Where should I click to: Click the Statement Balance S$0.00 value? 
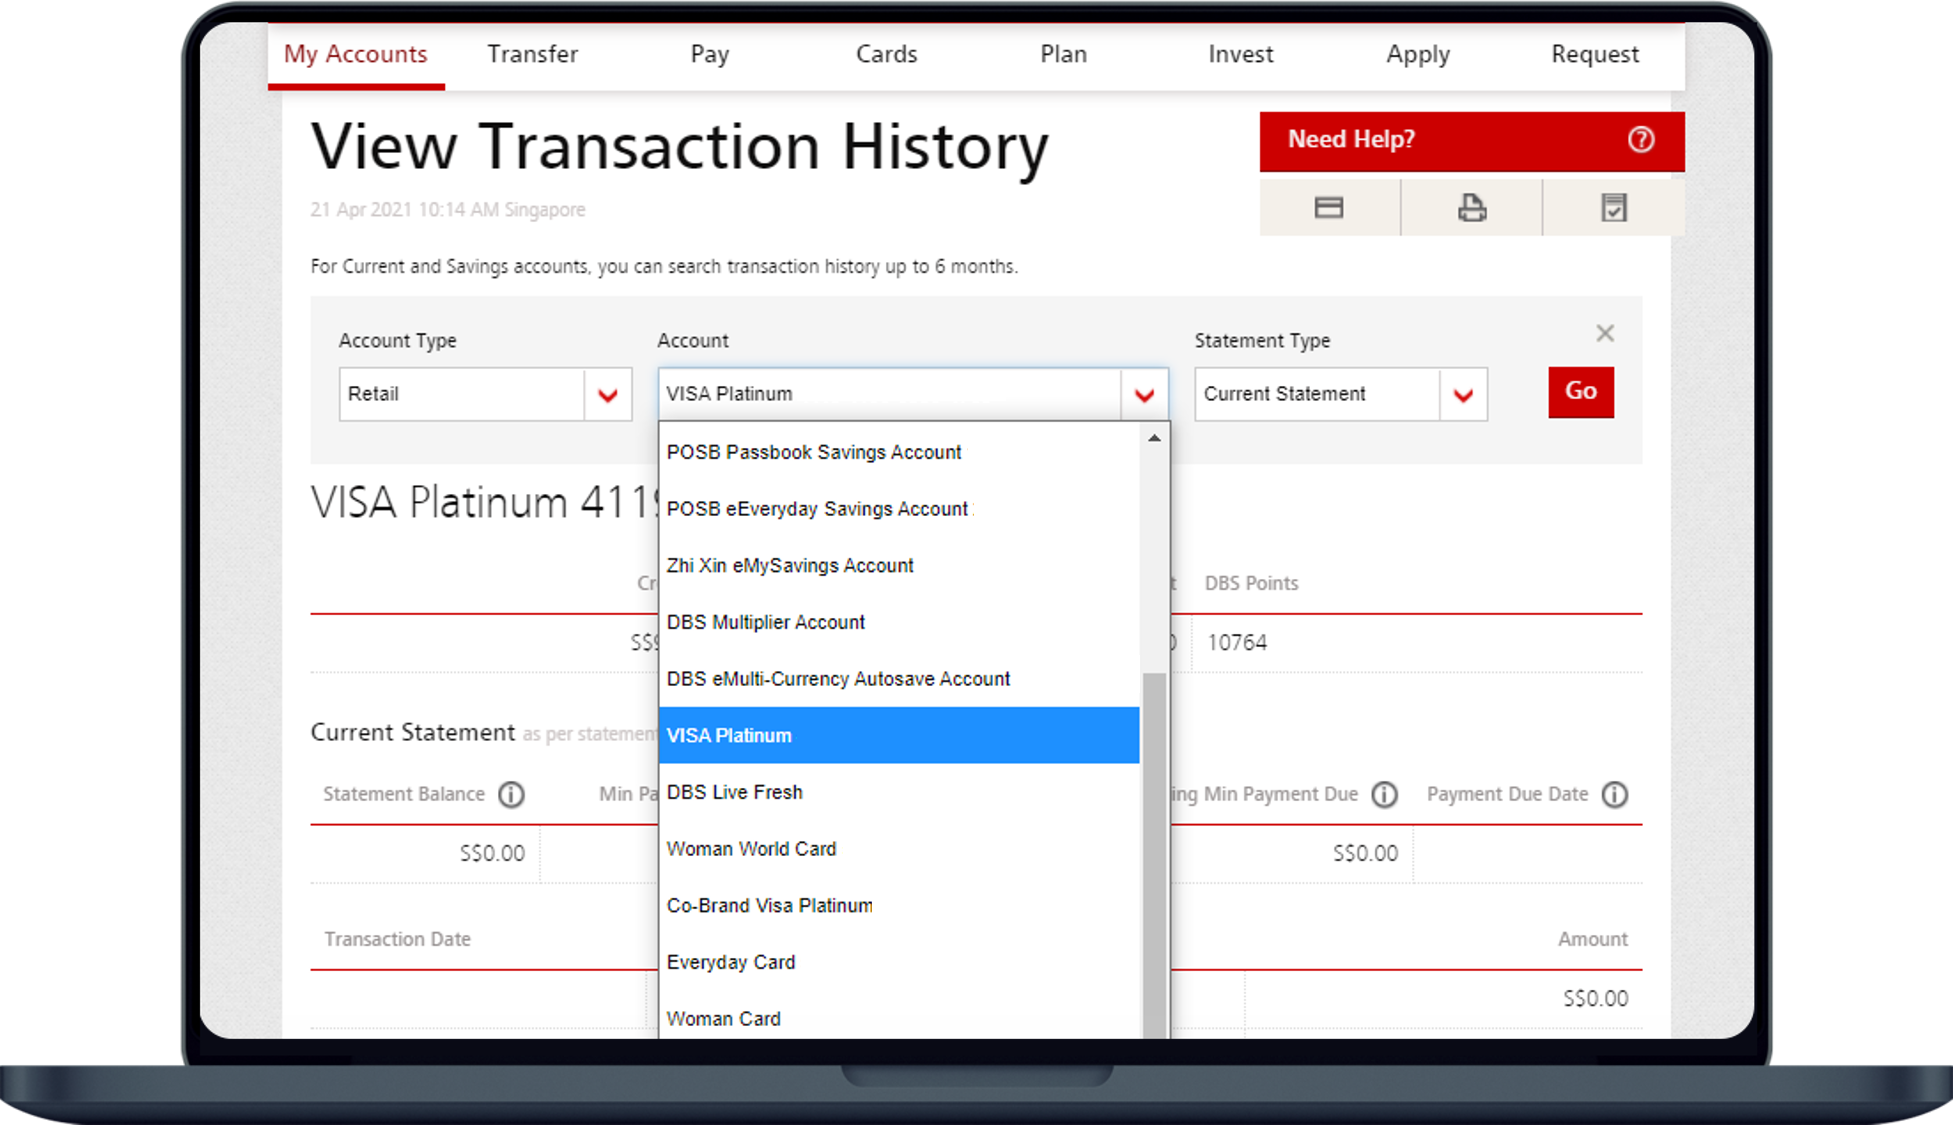(492, 853)
